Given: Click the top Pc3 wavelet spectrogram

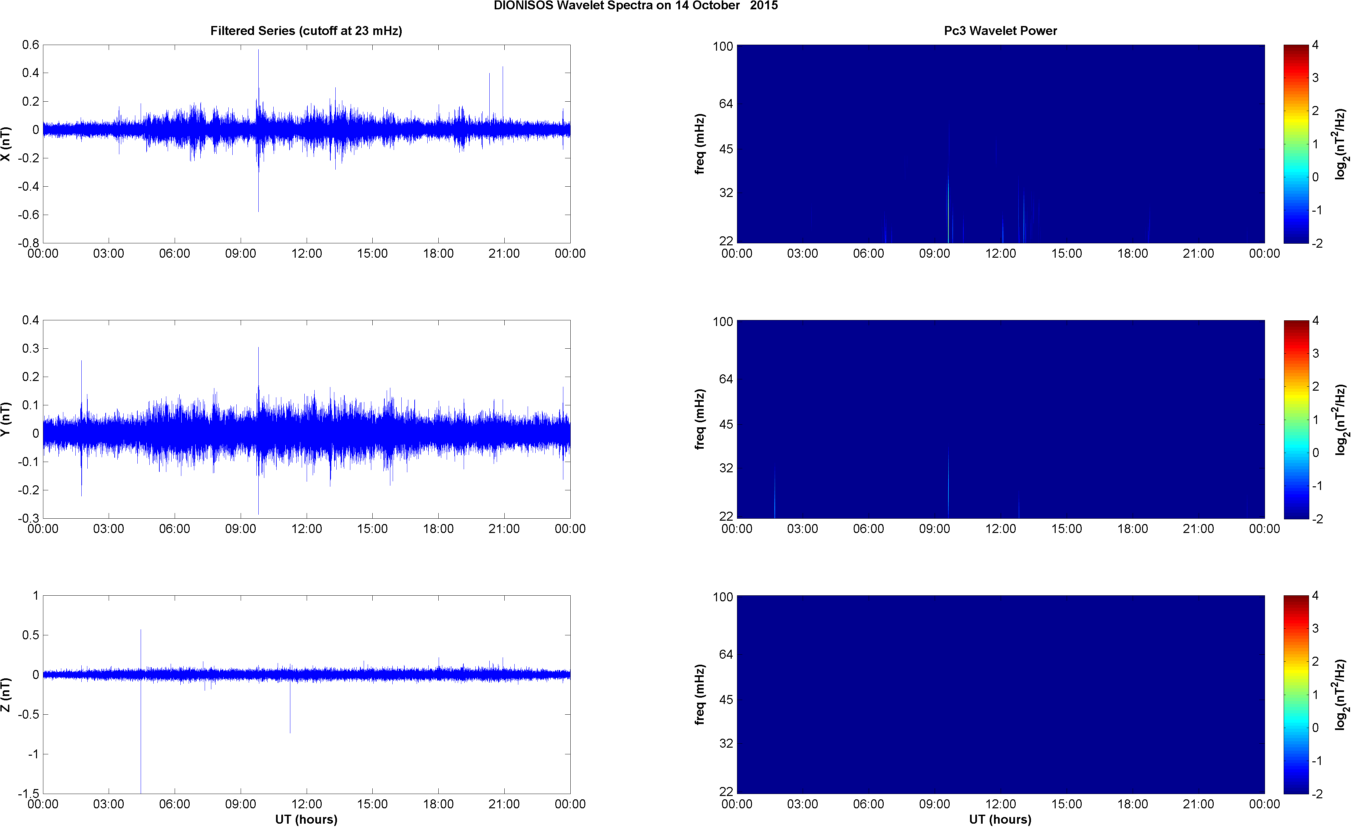Looking at the screenshot, I should click(1000, 143).
